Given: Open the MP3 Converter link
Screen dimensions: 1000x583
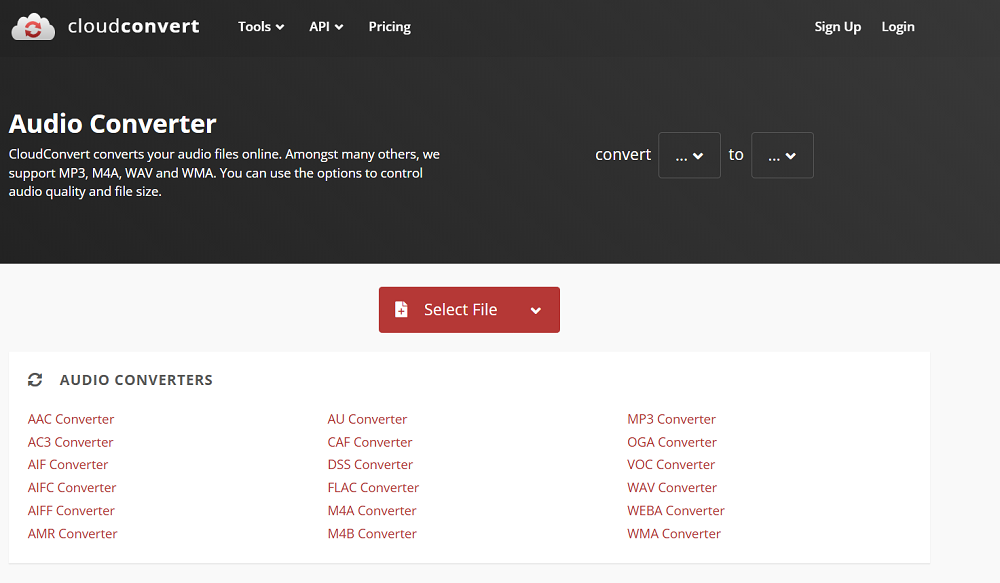Looking at the screenshot, I should click(672, 419).
